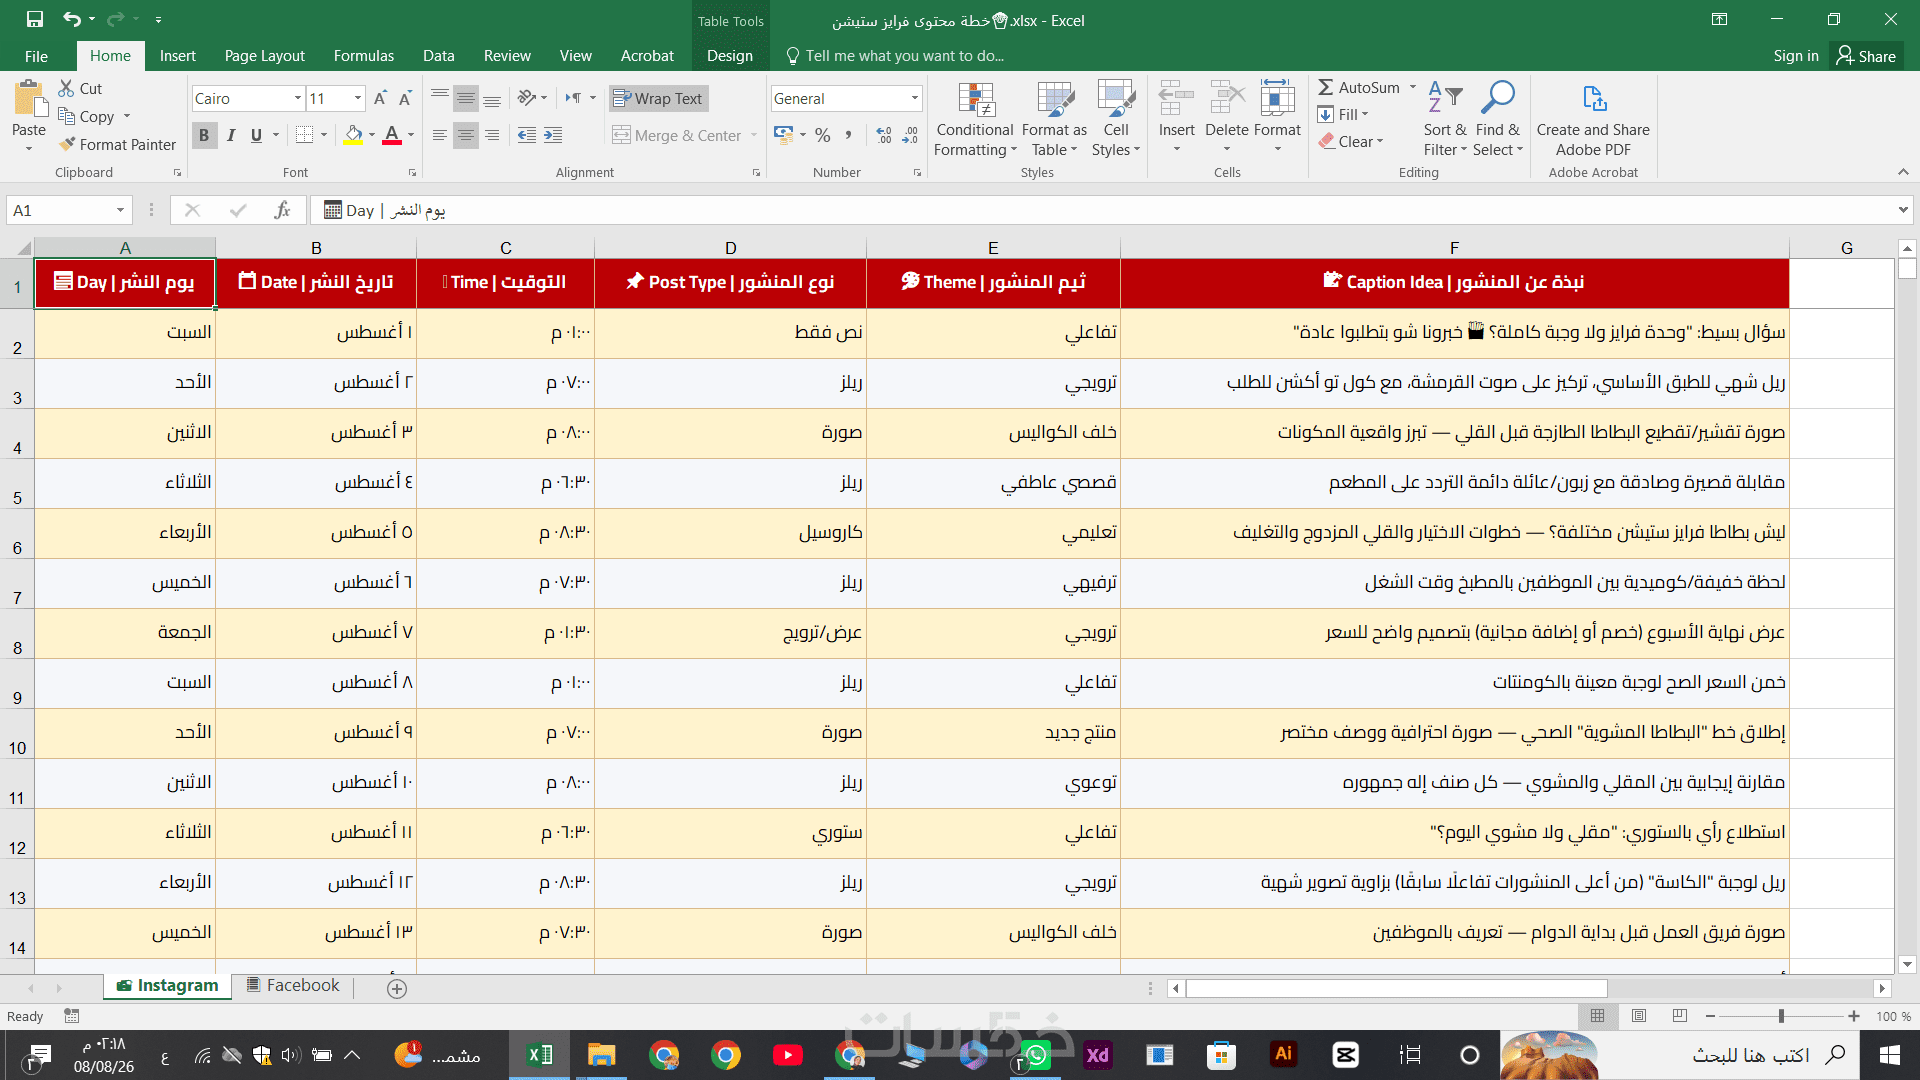Open the Formulas ribbon tab
Viewport: 1920px width, 1080px height.
(x=364, y=56)
